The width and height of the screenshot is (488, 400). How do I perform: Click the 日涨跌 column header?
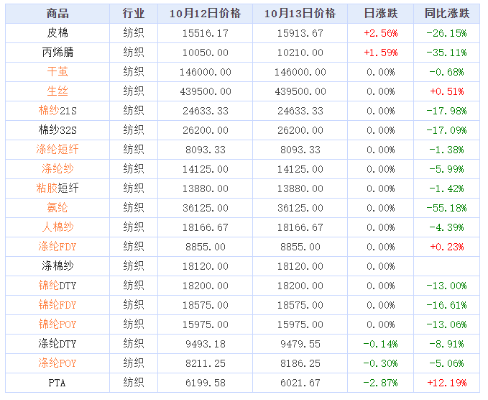tap(380, 14)
